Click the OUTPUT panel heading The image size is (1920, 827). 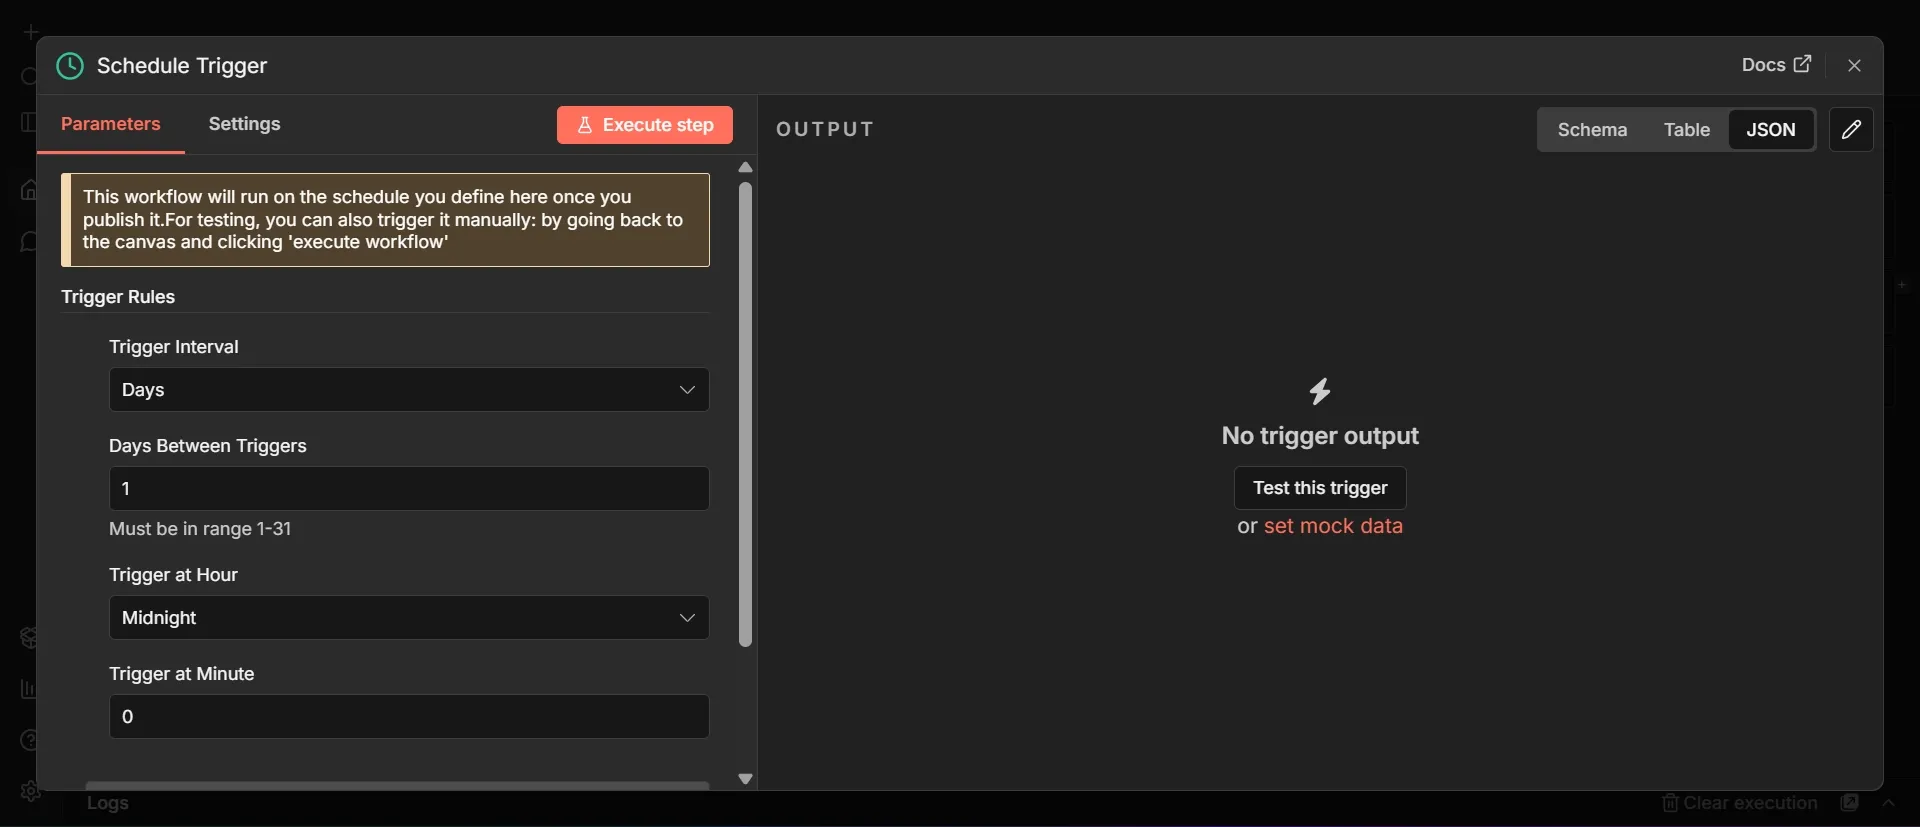point(825,129)
